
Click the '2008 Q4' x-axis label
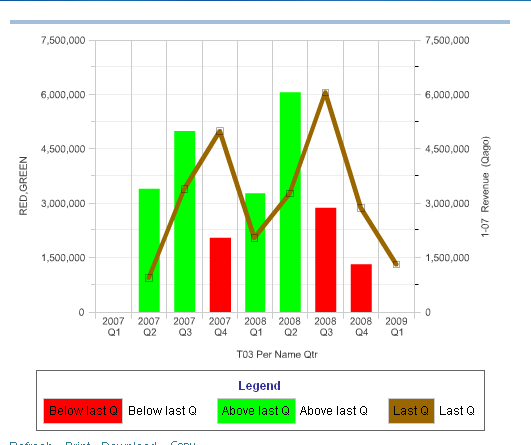tap(361, 326)
